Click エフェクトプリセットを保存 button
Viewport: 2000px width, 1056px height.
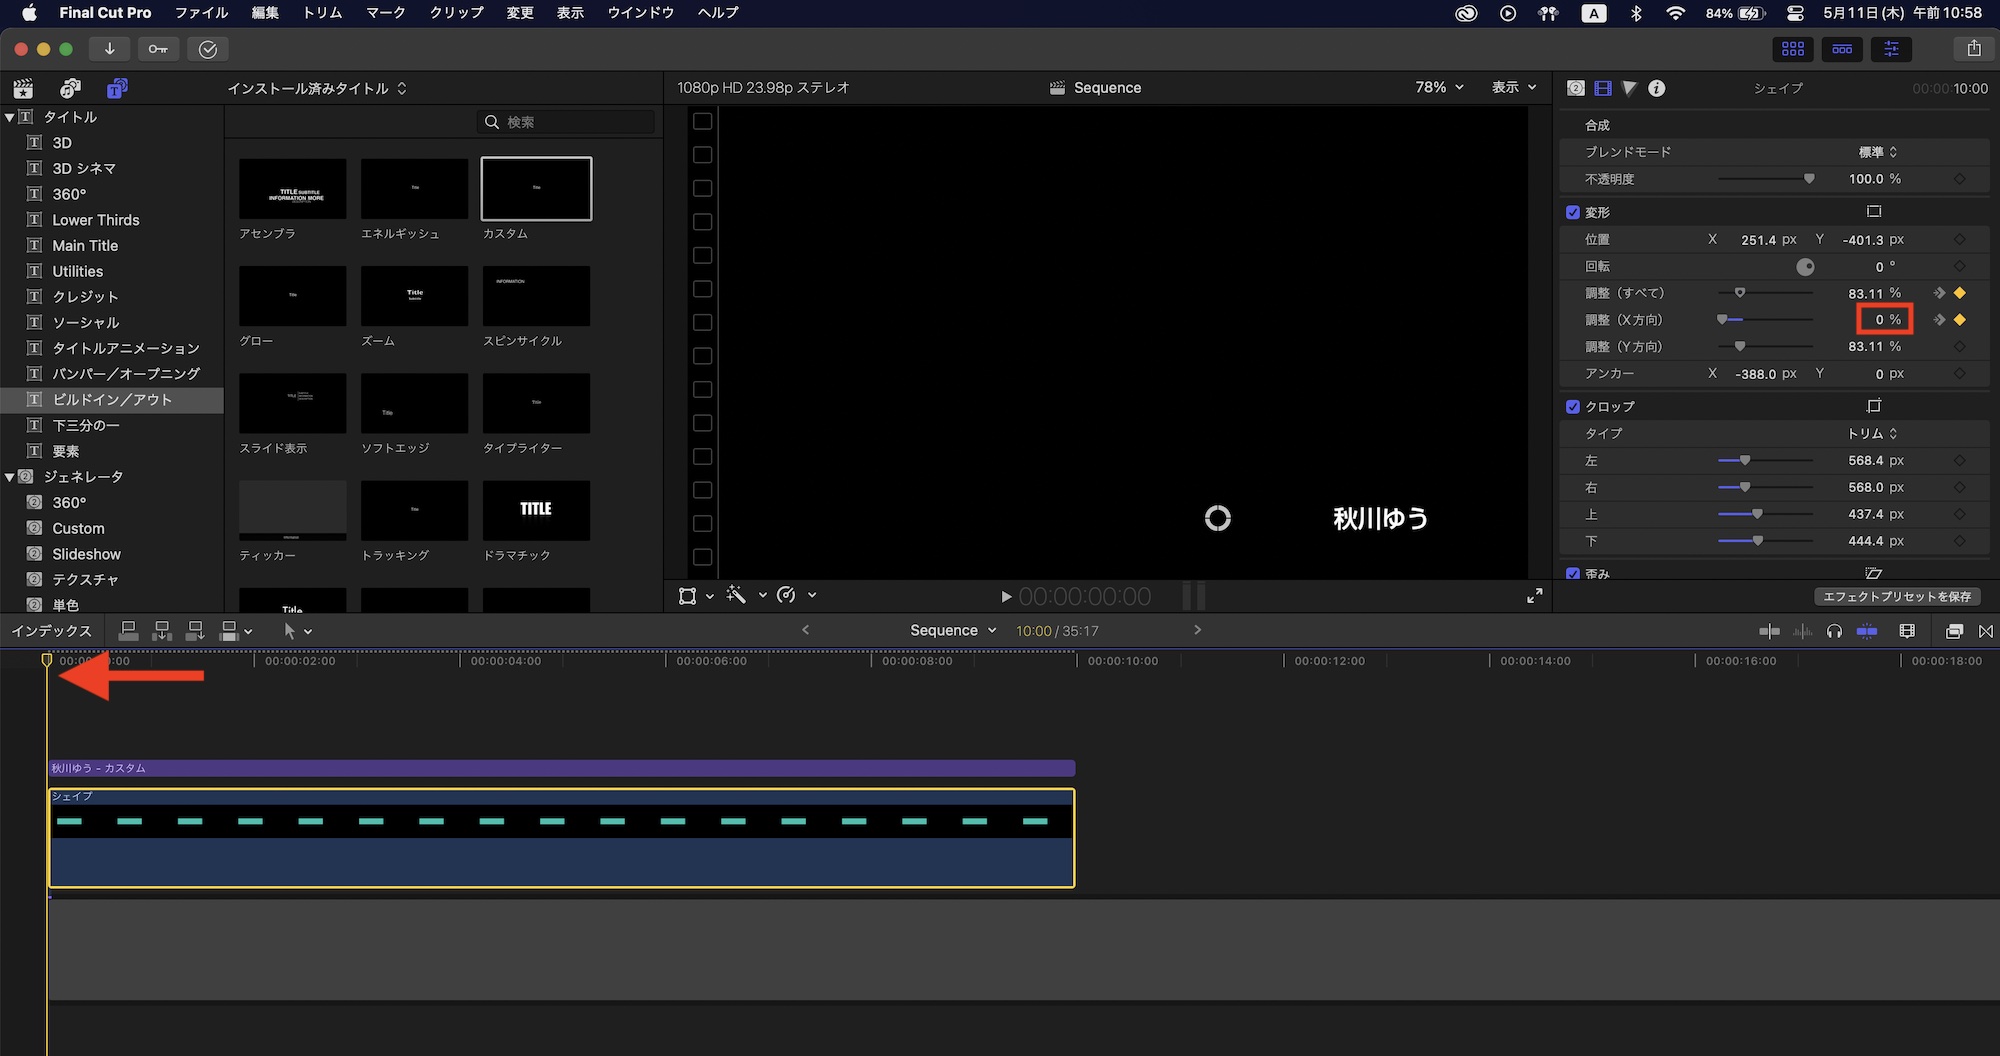[1896, 596]
